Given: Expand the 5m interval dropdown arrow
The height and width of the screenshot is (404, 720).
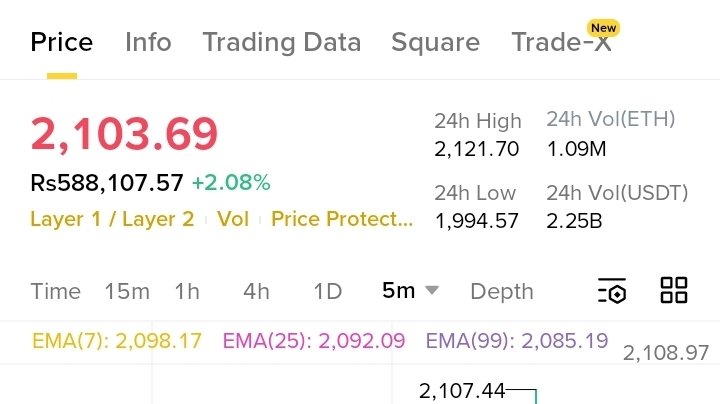Looking at the screenshot, I should (432, 291).
